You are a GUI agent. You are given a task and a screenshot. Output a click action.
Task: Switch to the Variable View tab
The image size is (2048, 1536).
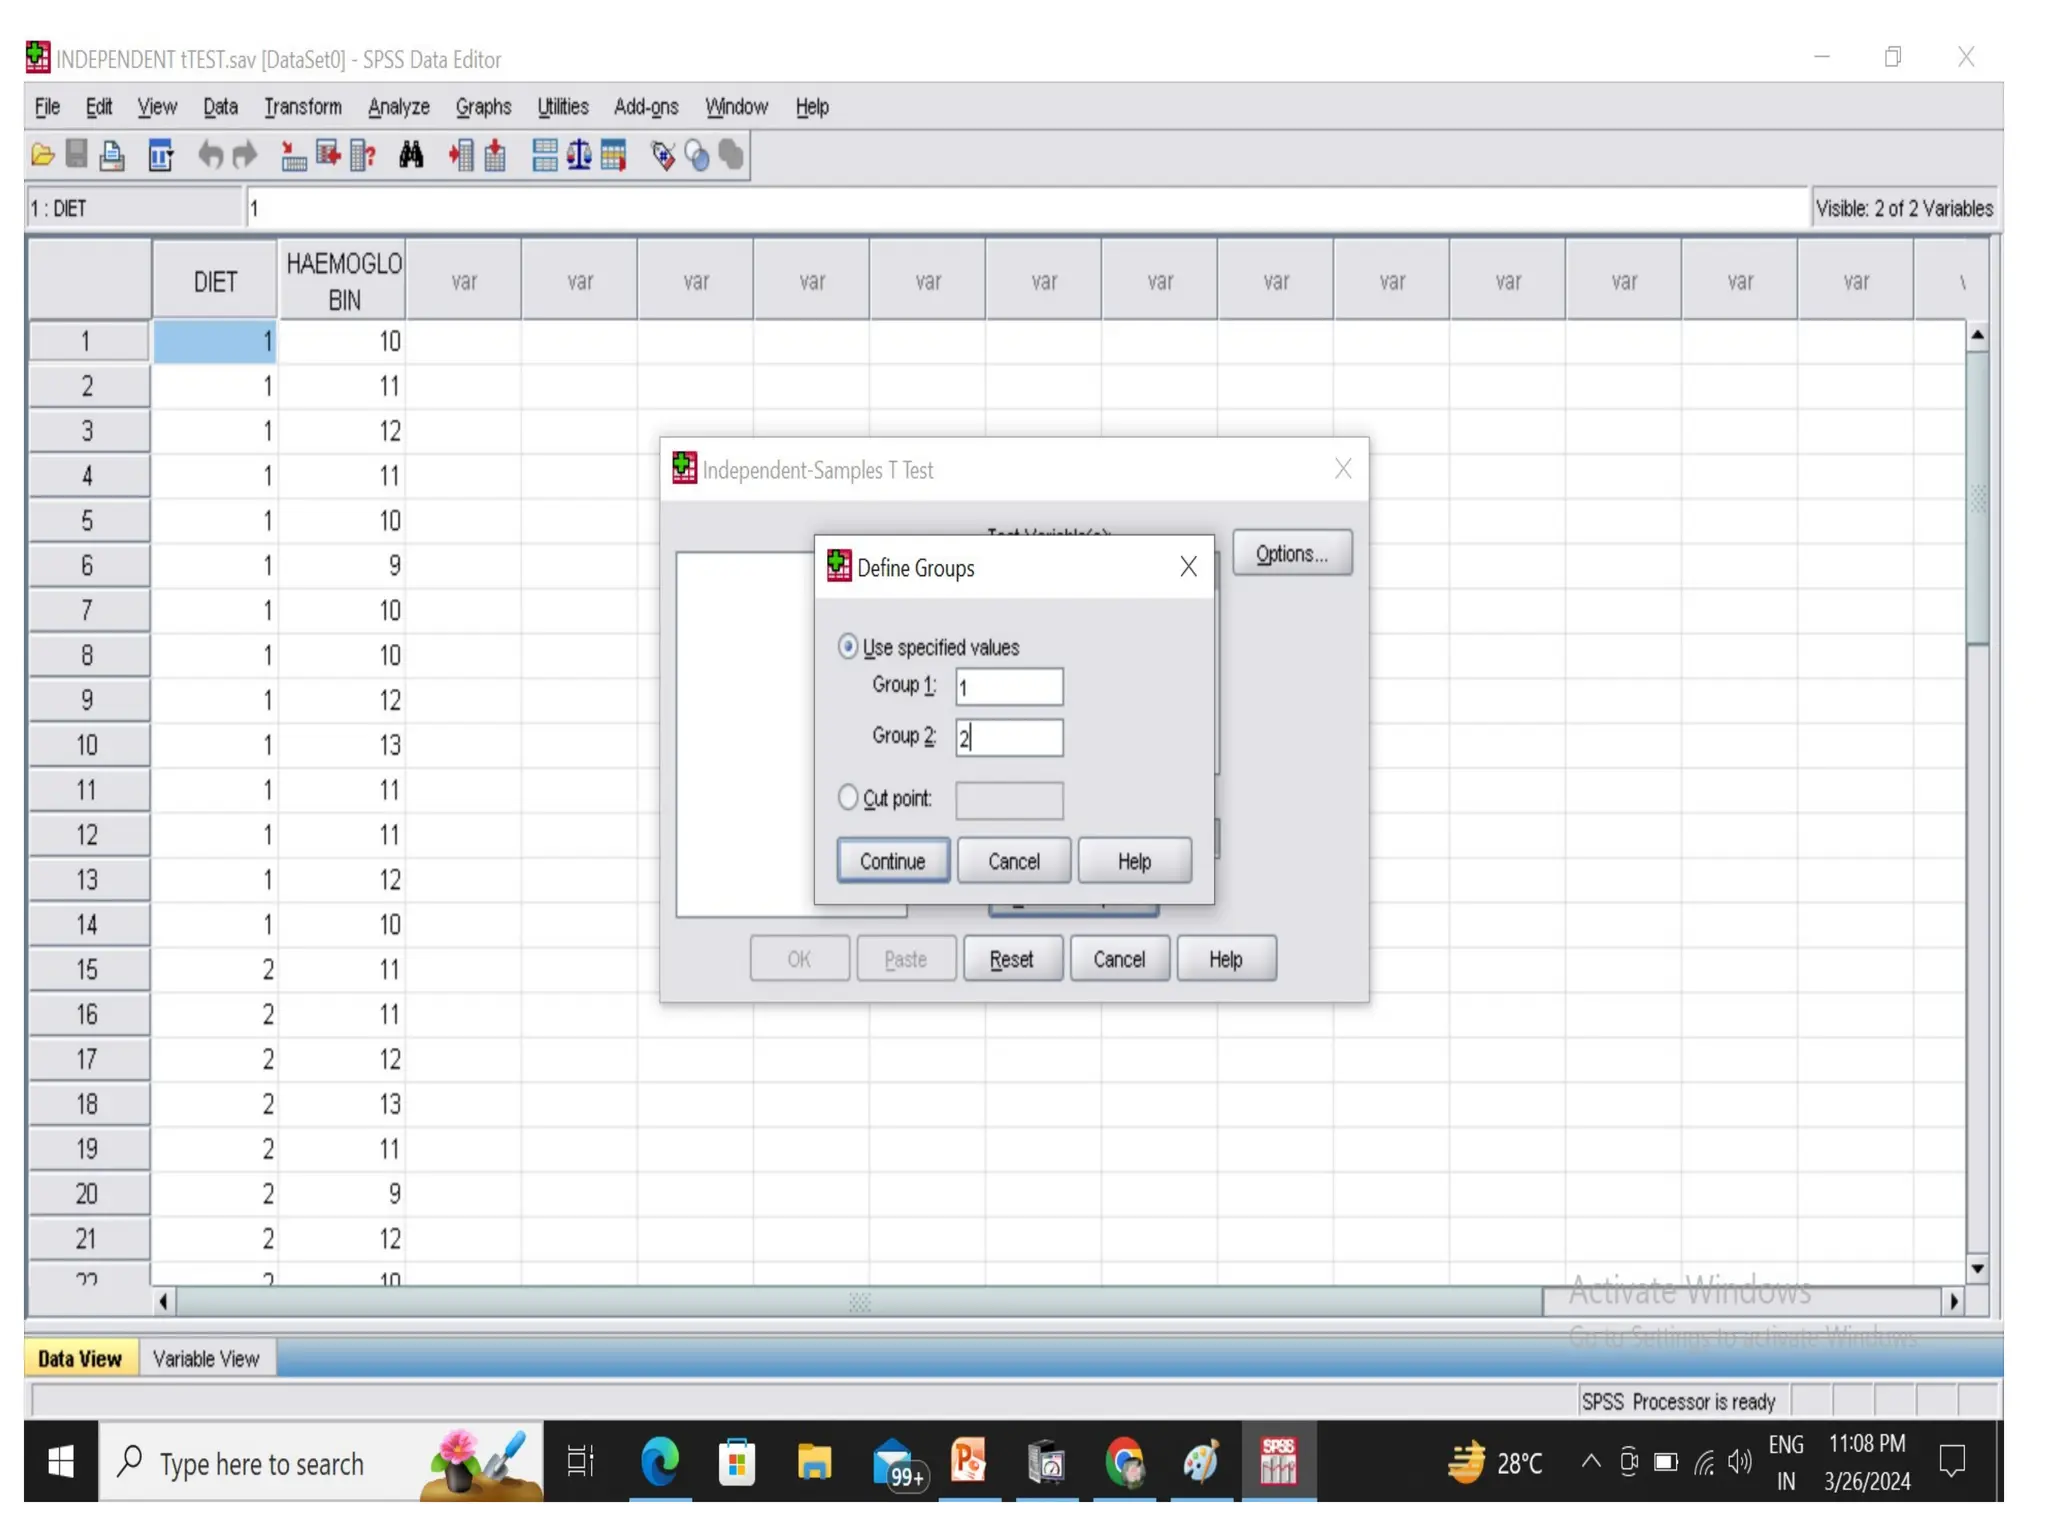(206, 1358)
